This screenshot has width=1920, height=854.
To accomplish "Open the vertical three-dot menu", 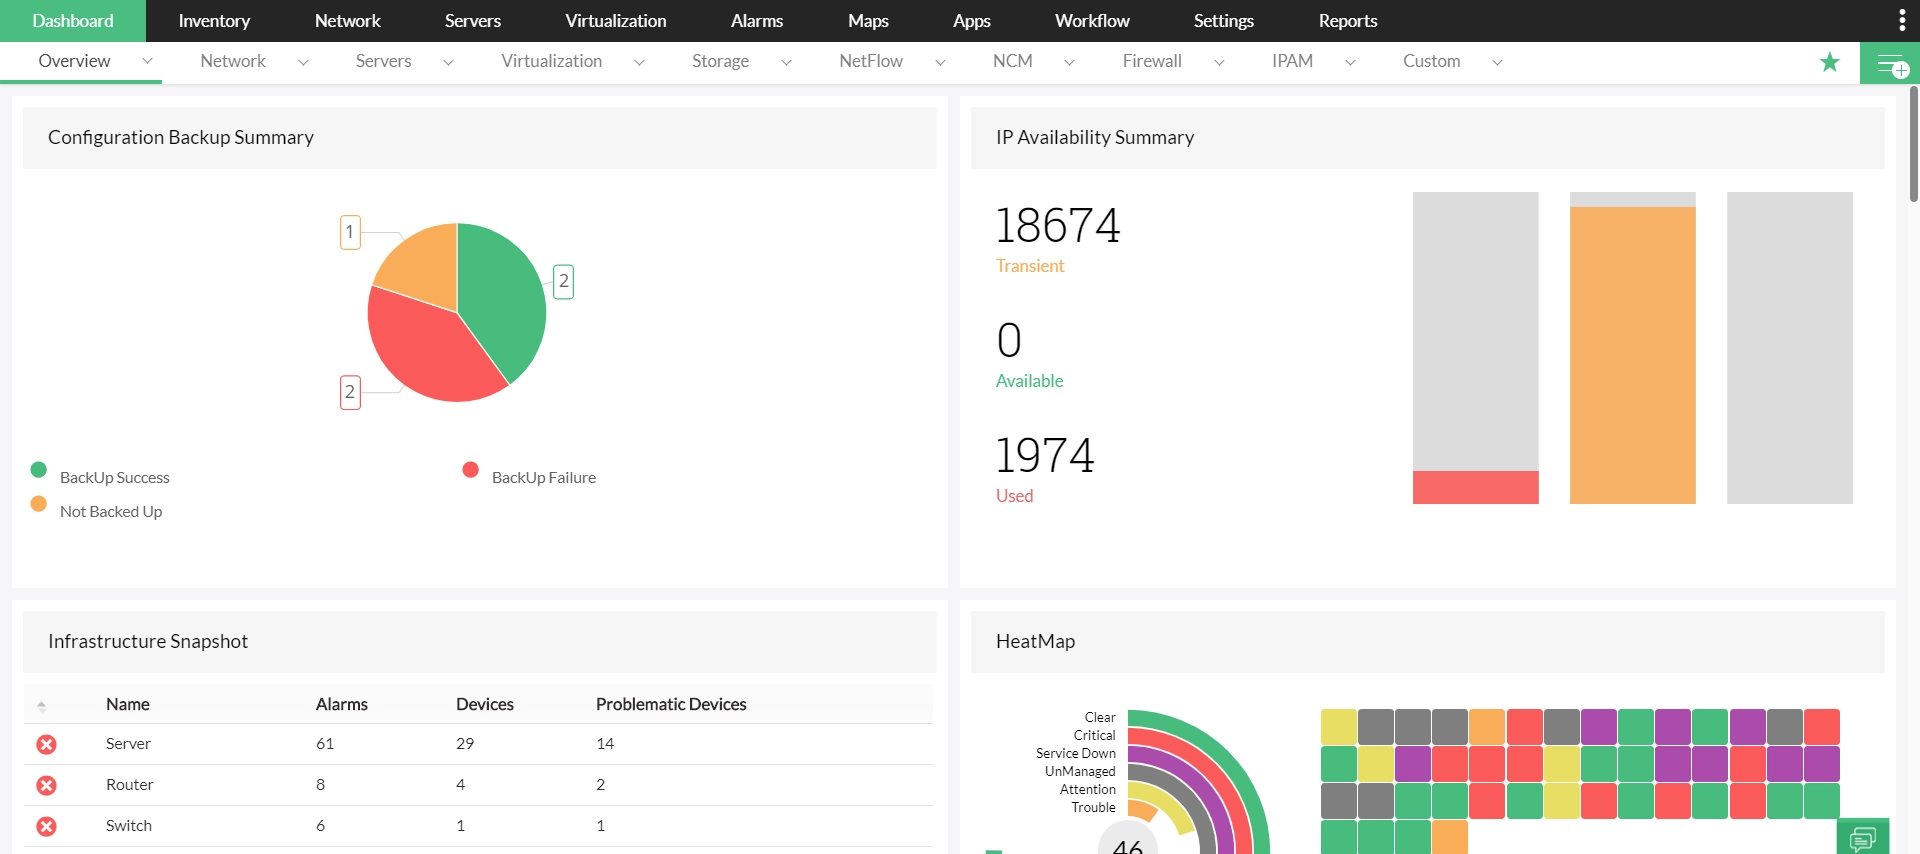I will click(1901, 20).
